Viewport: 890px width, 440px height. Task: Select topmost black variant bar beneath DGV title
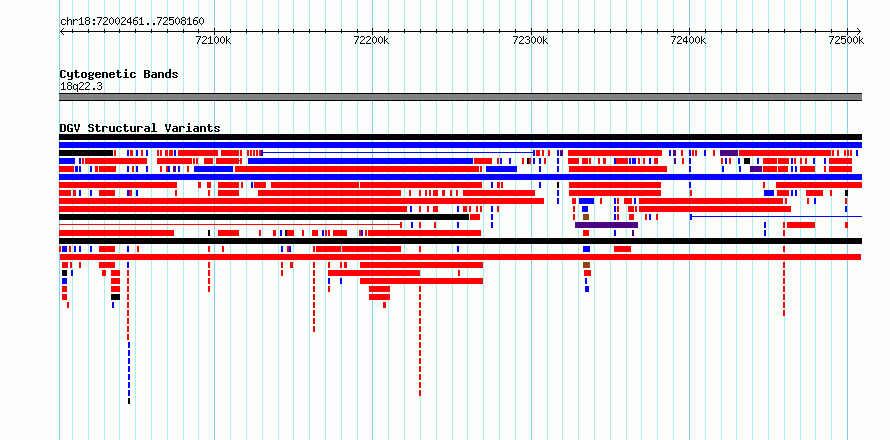(x=460, y=137)
